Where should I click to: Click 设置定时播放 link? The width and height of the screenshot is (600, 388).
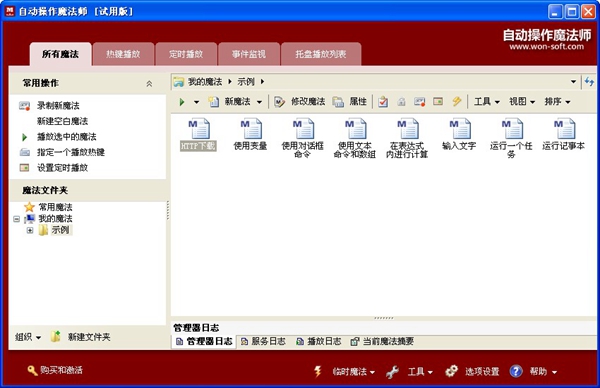pyautogui.click(x=62, y=168)
